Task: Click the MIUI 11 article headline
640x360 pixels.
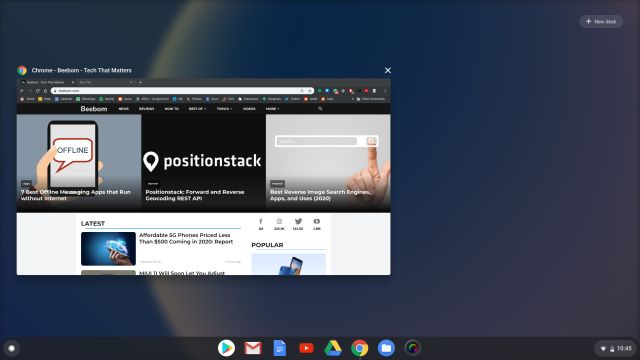Action: [182, 273]
